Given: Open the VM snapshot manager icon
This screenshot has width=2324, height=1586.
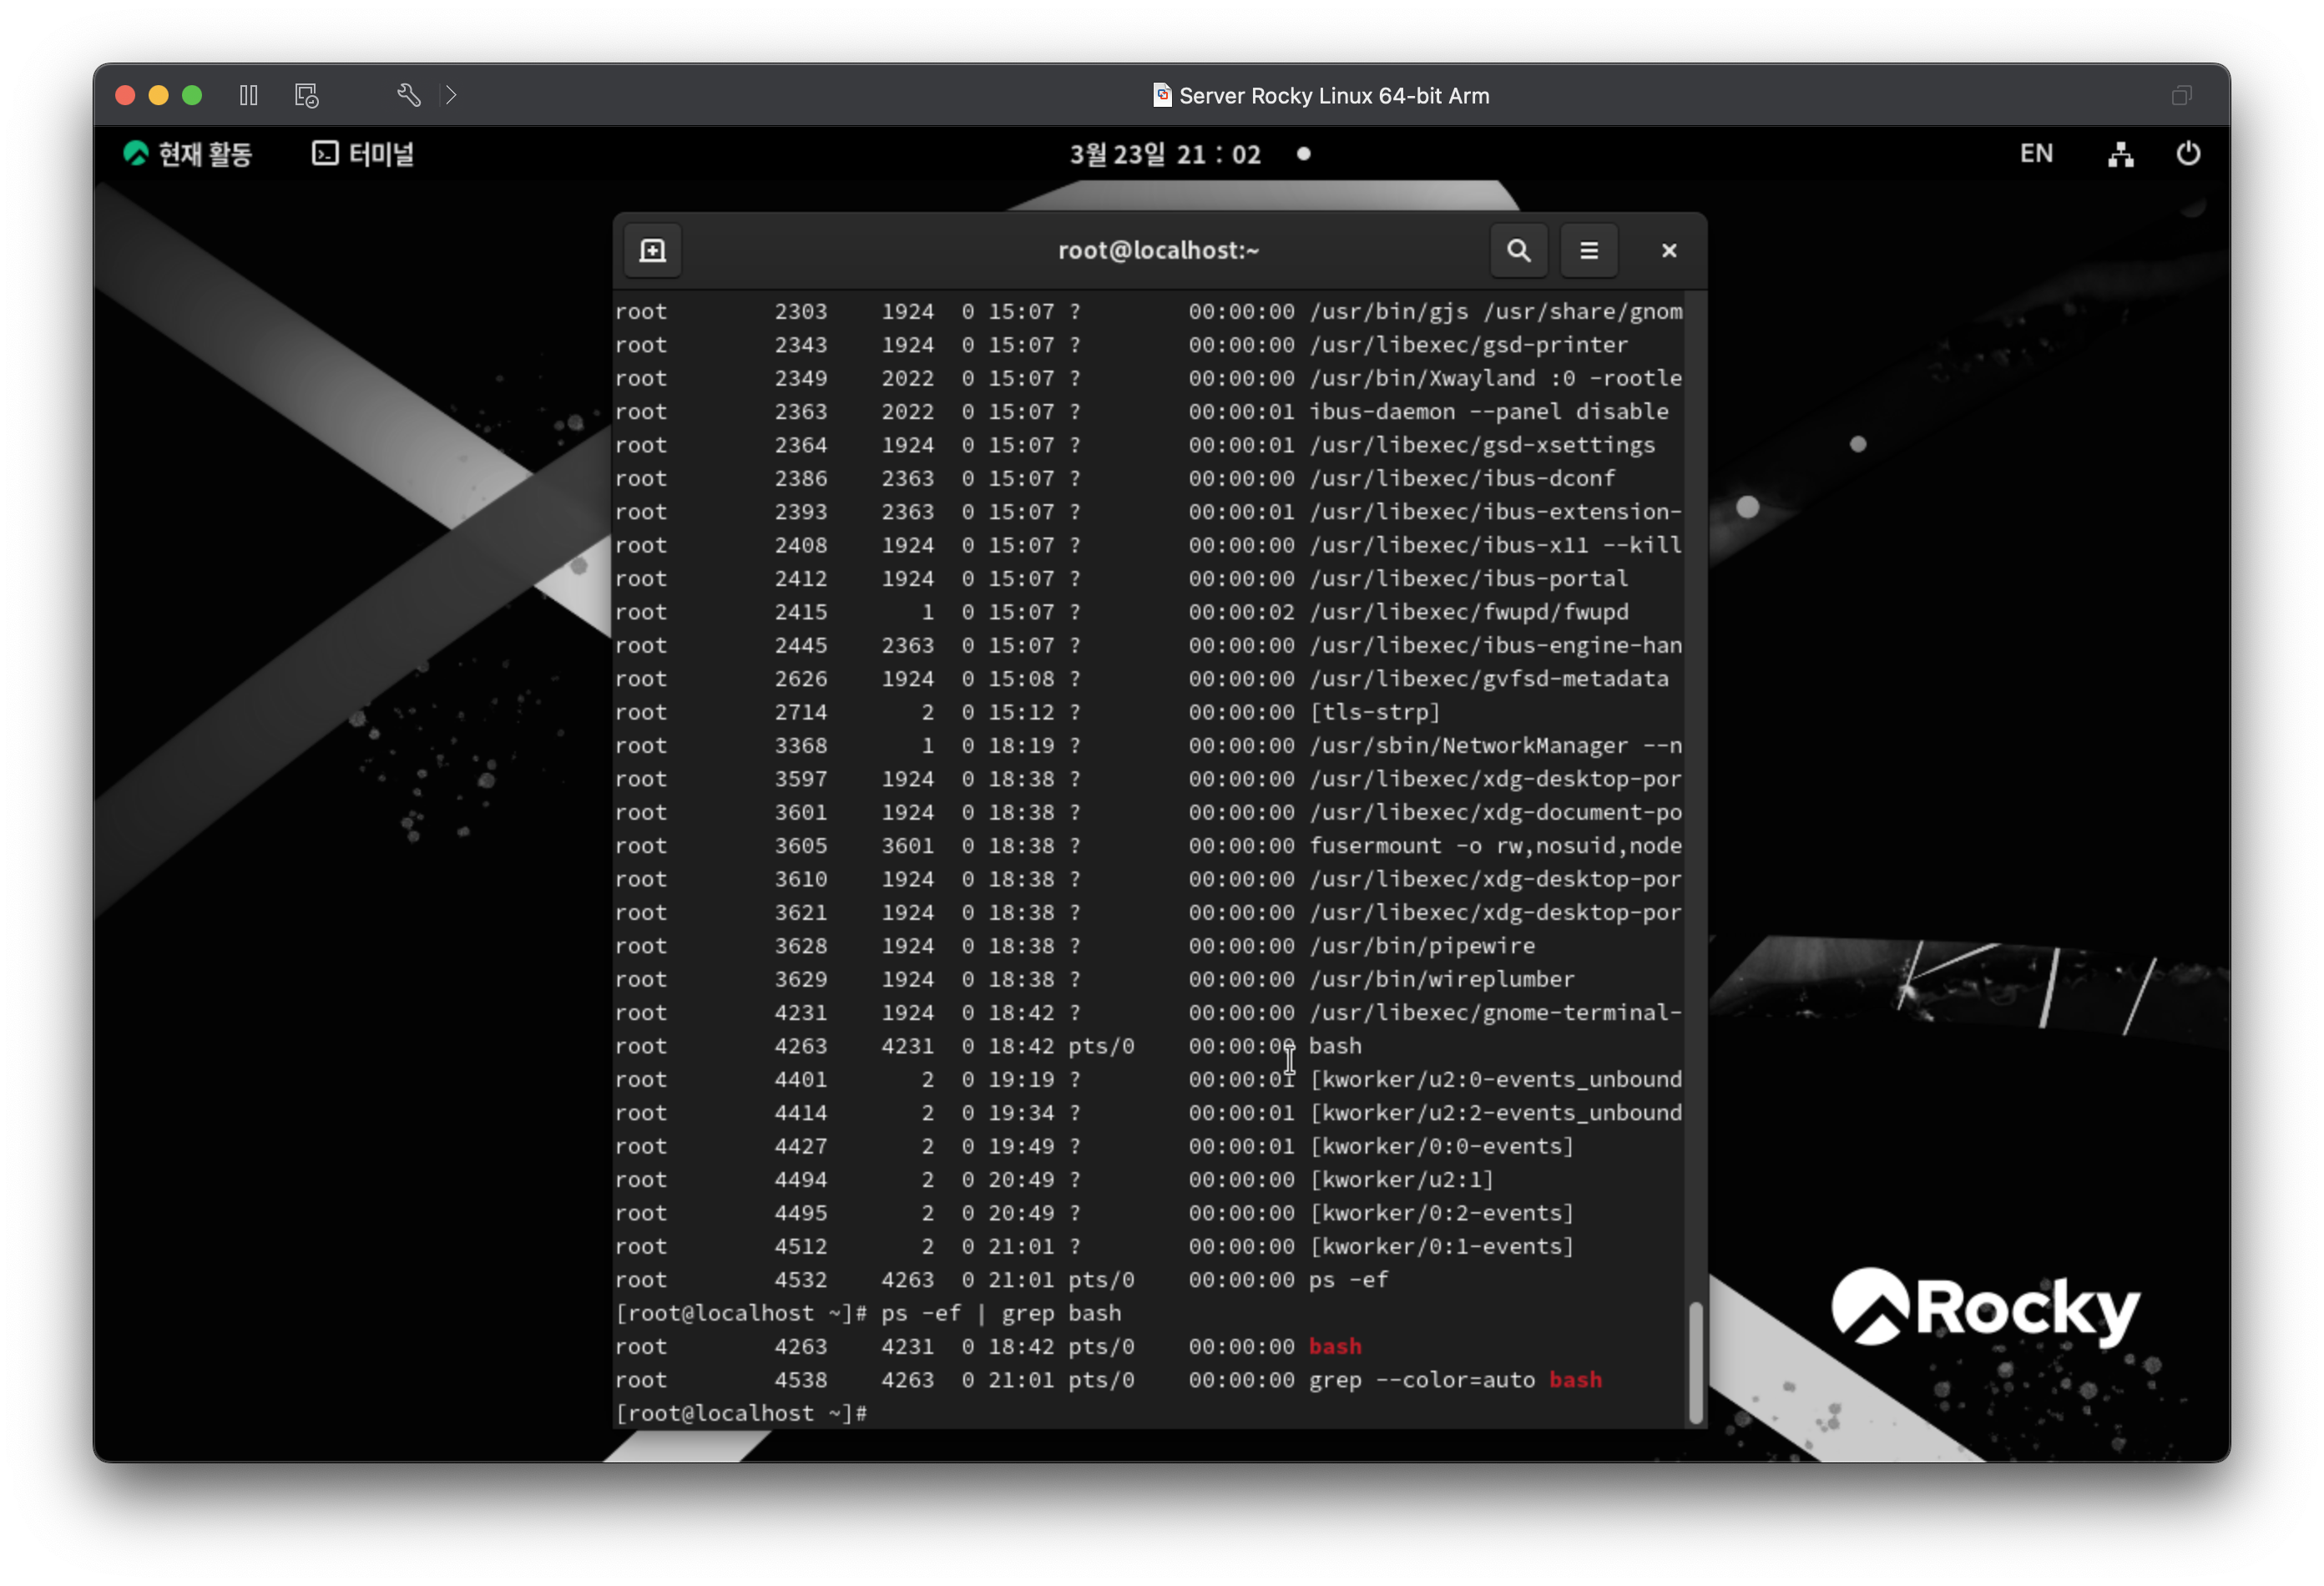Looking at the screenshot, I should click(306, 95).
